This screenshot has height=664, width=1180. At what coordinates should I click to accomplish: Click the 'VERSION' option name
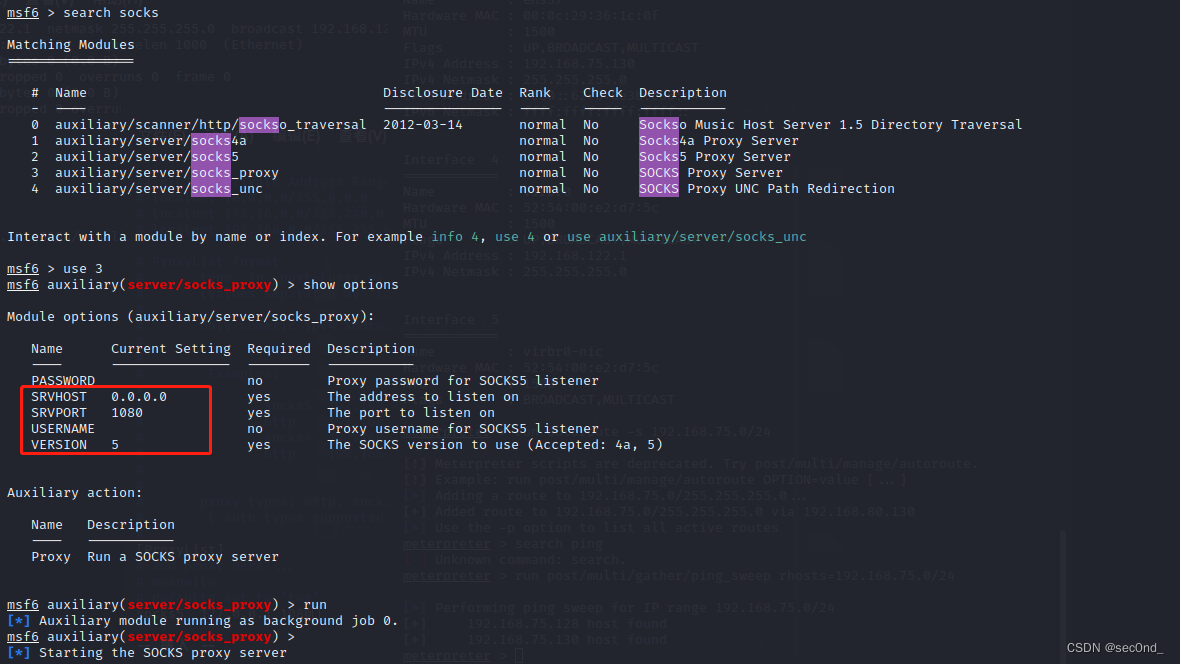(59, 445)
